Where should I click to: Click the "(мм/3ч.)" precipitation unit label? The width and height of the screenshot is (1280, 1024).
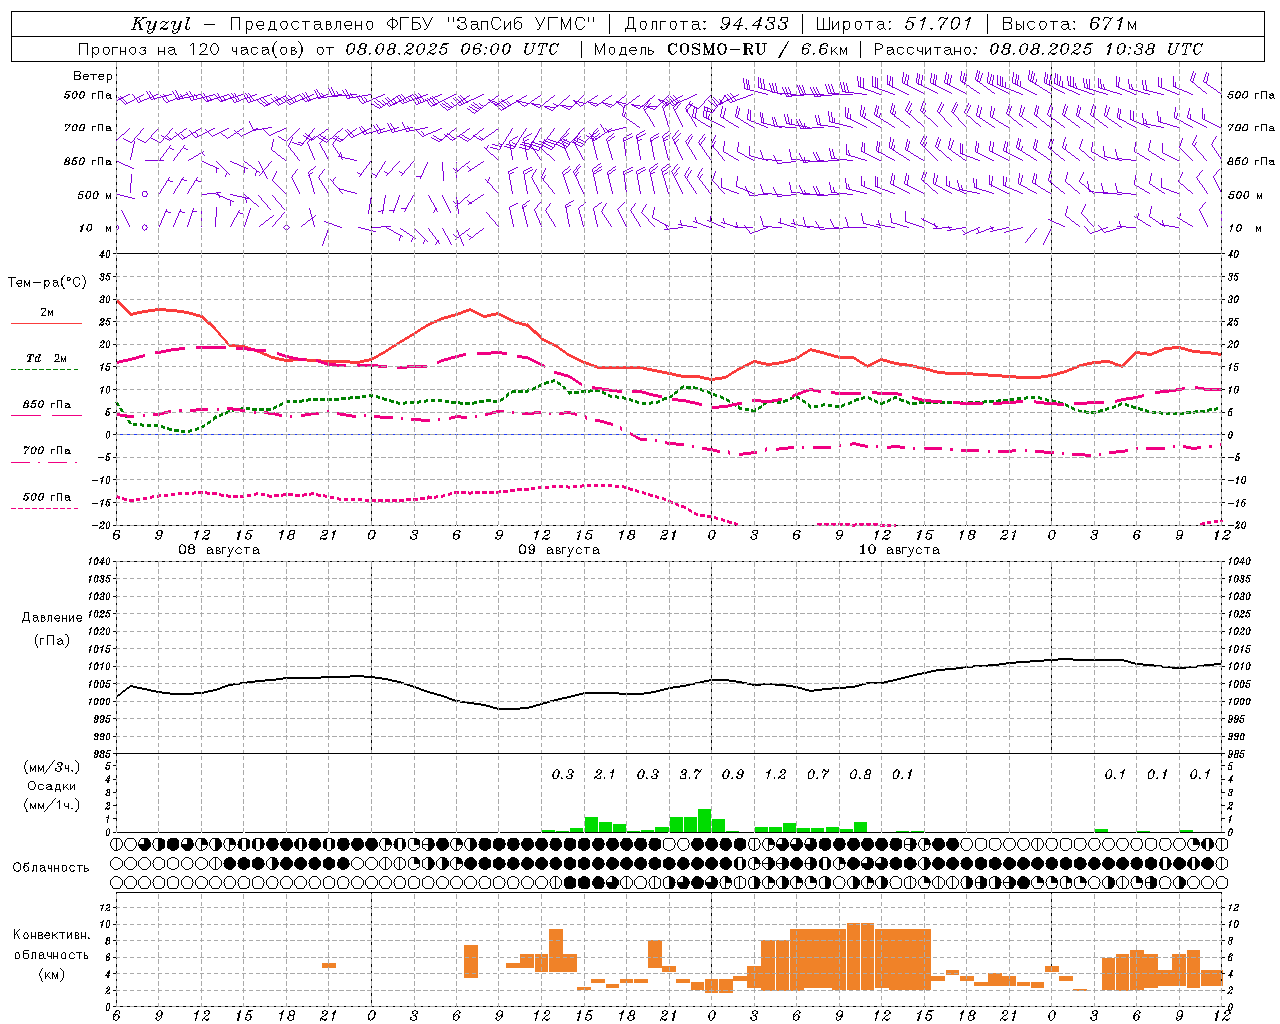pos(50,767)
